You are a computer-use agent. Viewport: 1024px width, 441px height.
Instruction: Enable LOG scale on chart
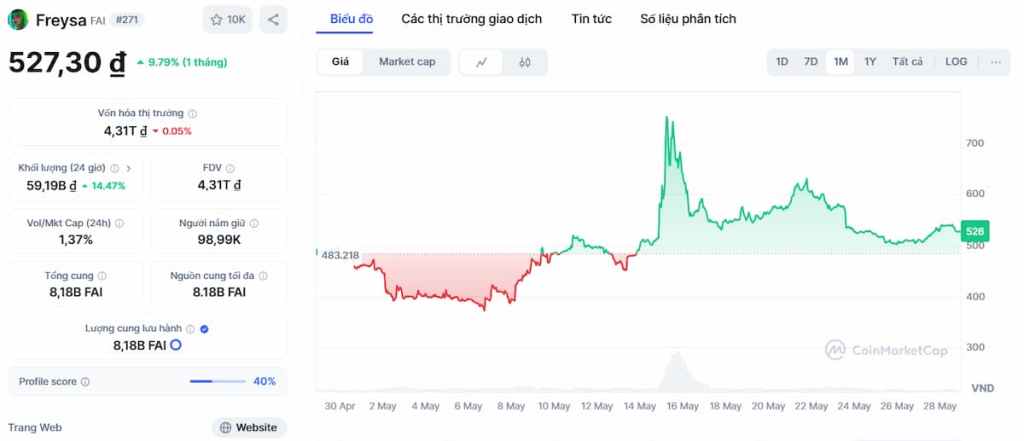[x=956, y=62]
